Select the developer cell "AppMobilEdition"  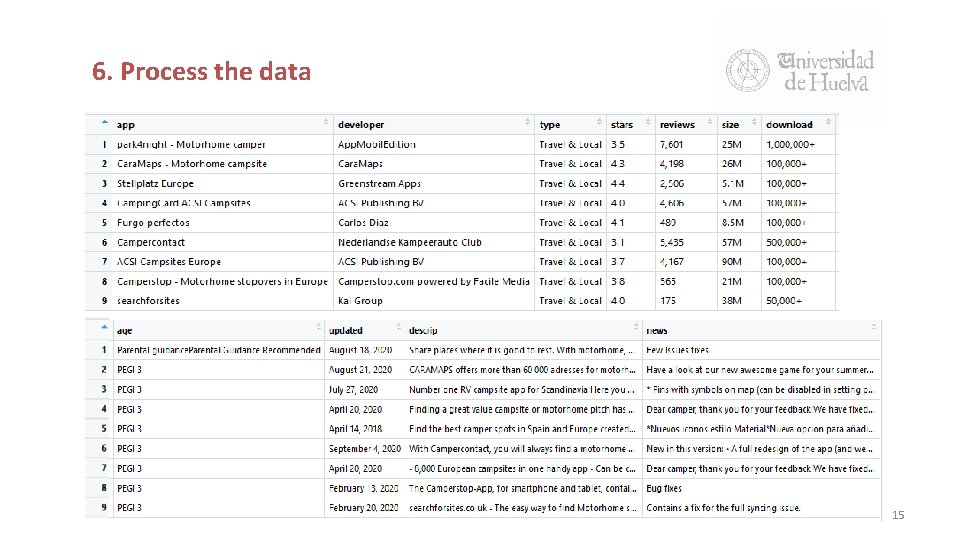click(x=377, y=144)
